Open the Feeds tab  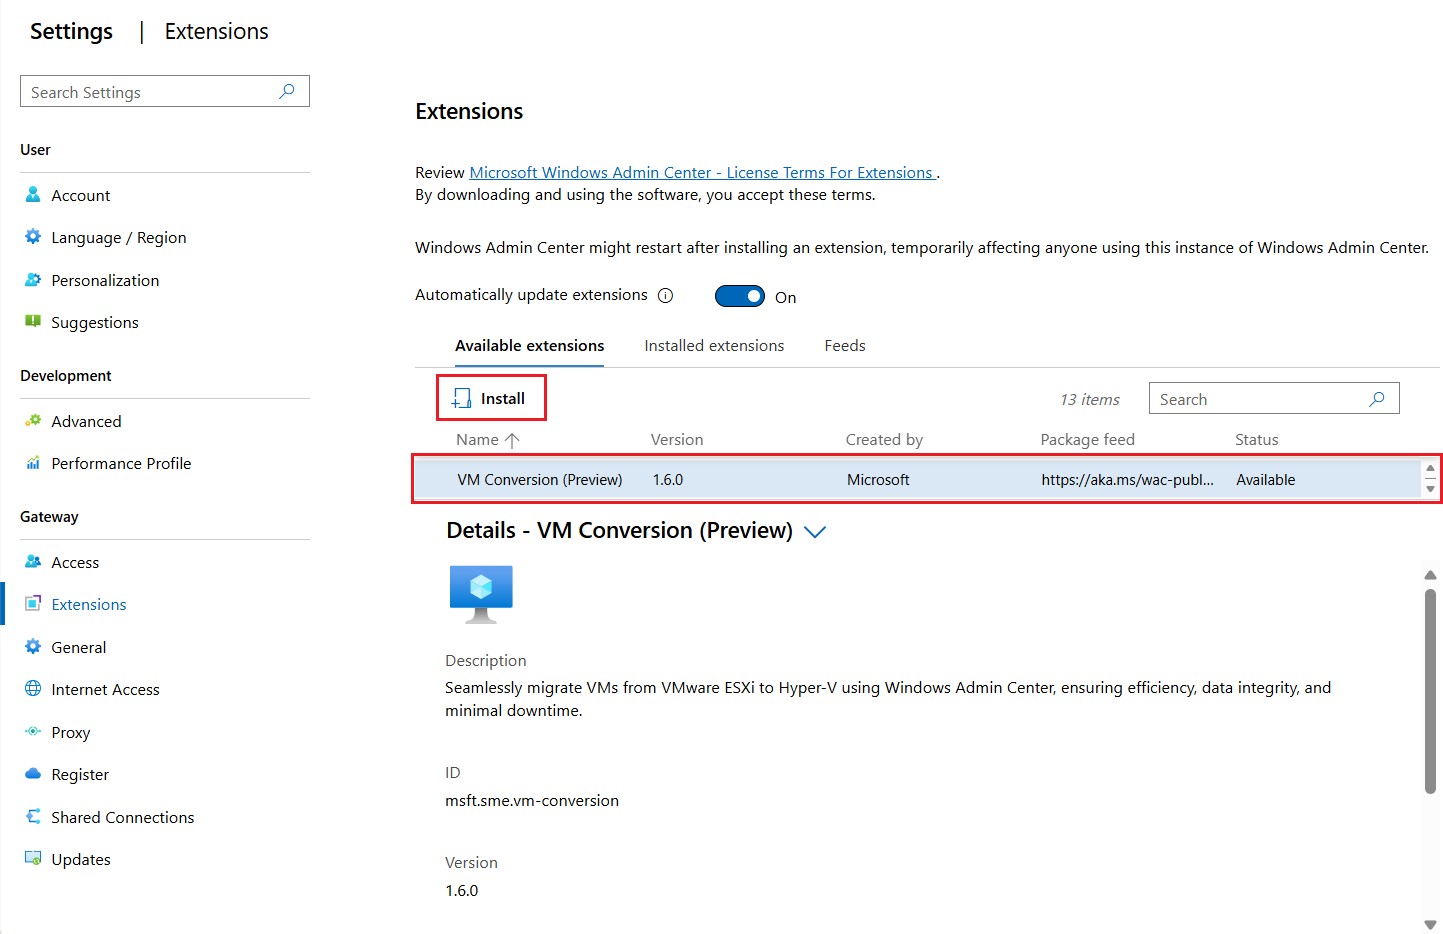[844, 345]
